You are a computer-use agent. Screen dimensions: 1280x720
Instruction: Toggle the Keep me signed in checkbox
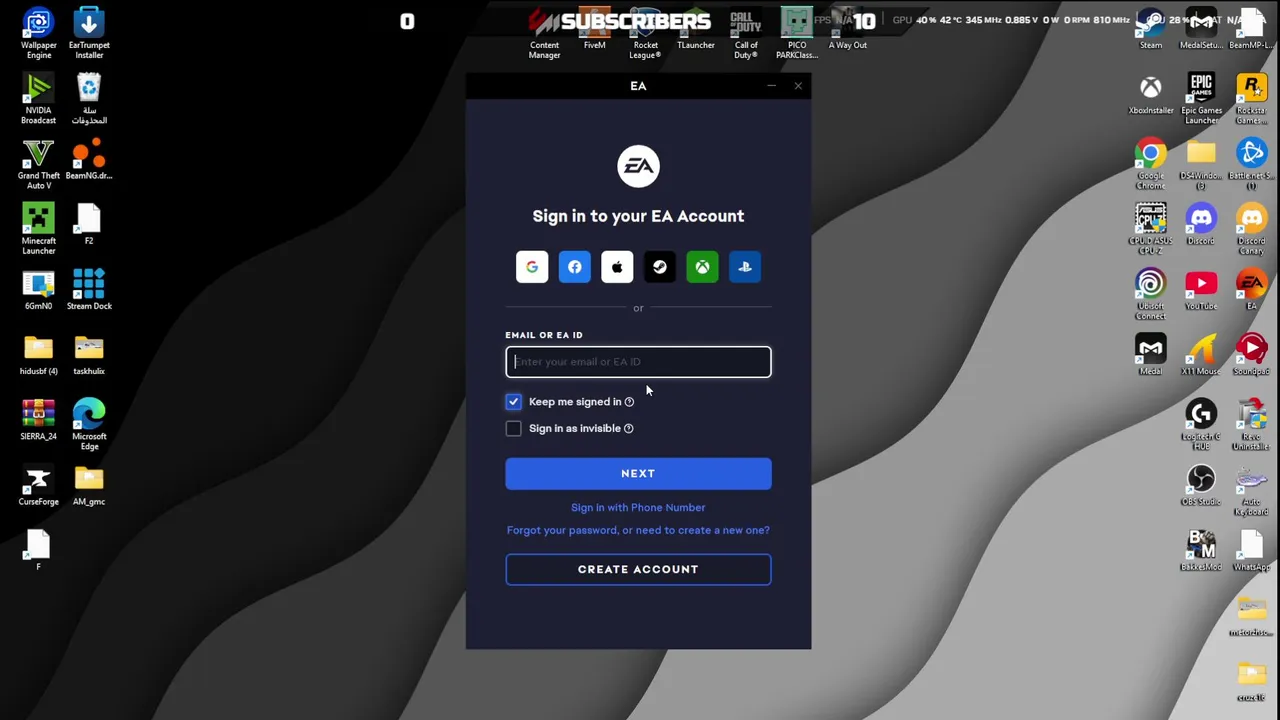coord(513,402)
